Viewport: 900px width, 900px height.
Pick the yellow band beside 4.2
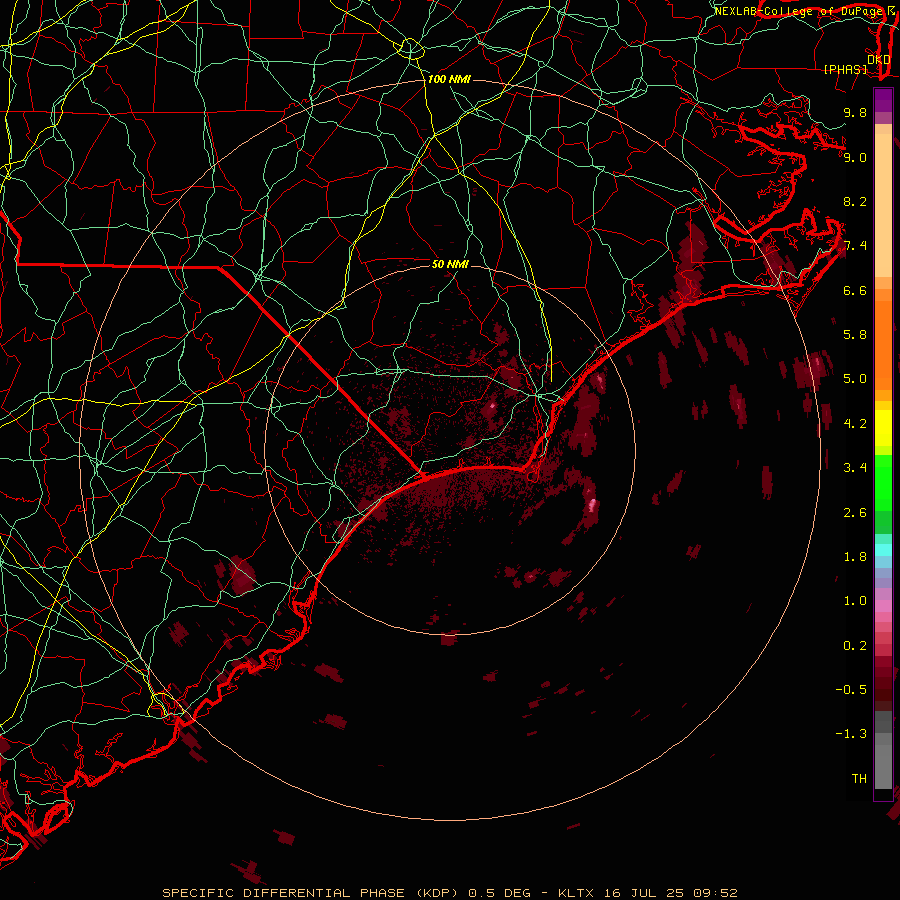pos(883,428)
